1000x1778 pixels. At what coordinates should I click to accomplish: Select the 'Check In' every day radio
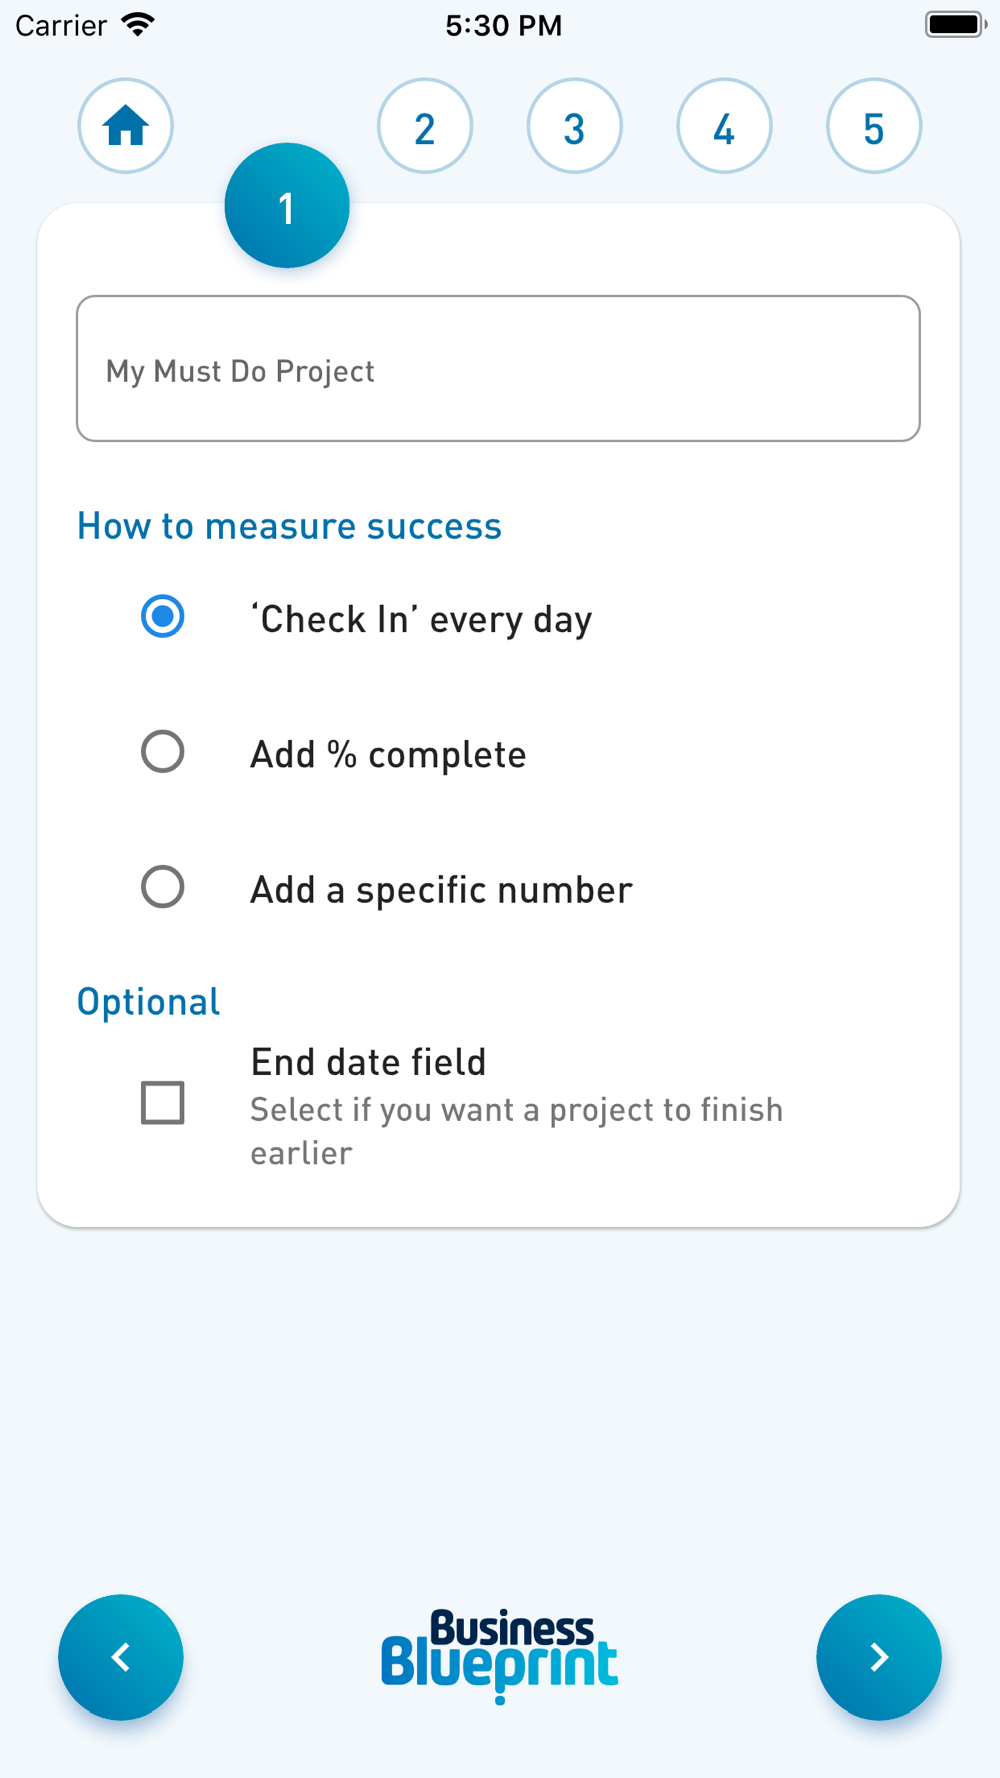pyautogui.click(x=163, y=616)
